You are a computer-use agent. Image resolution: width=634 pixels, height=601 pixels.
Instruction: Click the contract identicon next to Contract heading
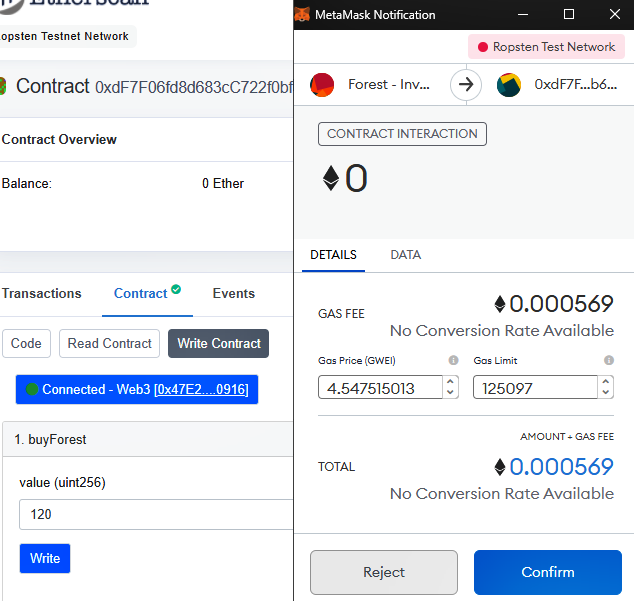pos(3,87)
